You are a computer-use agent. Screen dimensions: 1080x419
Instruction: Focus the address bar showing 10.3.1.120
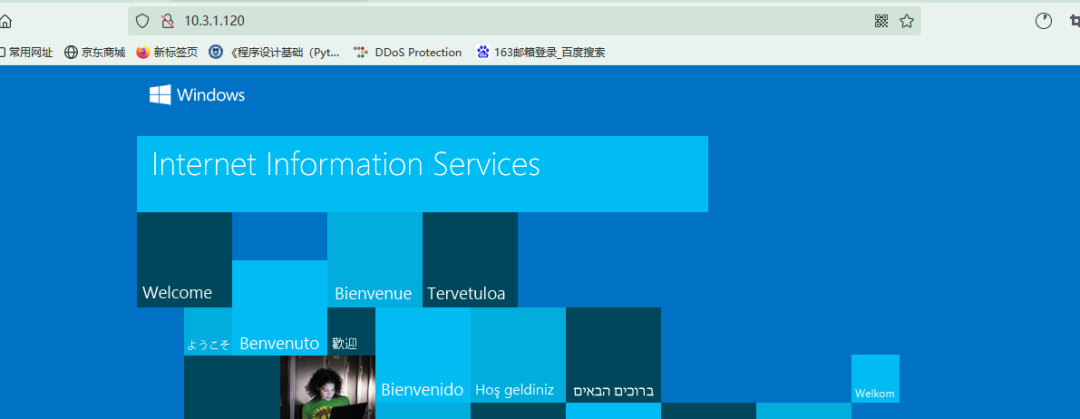(524, 21)
